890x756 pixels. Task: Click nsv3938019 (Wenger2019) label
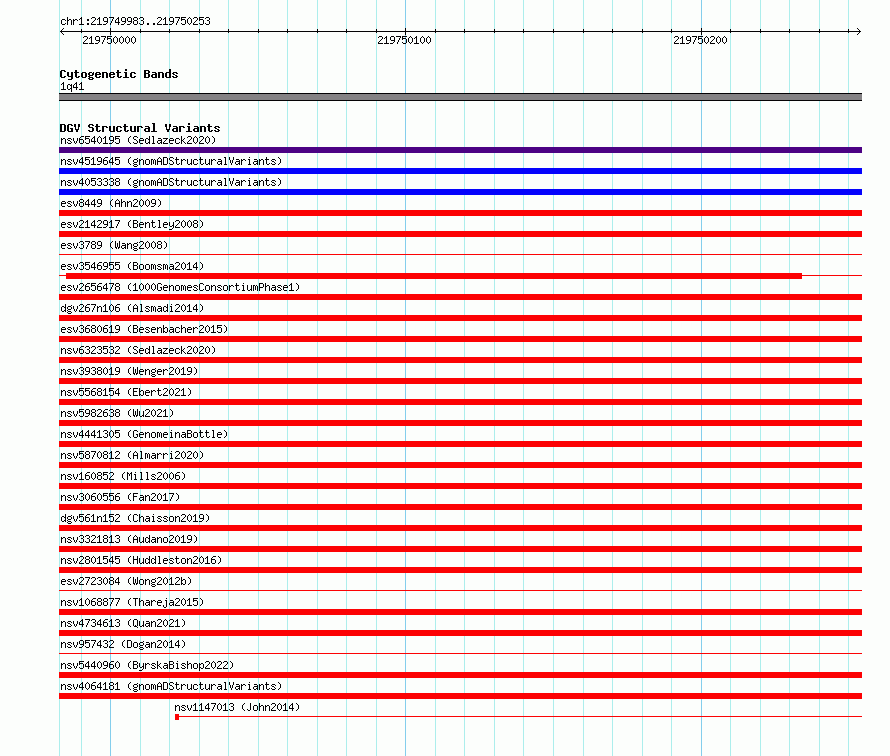[x=129, y=371]
